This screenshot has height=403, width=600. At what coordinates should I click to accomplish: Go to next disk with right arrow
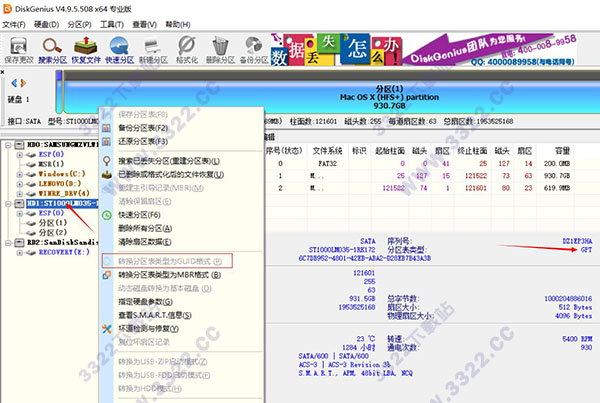click(23, 83)
